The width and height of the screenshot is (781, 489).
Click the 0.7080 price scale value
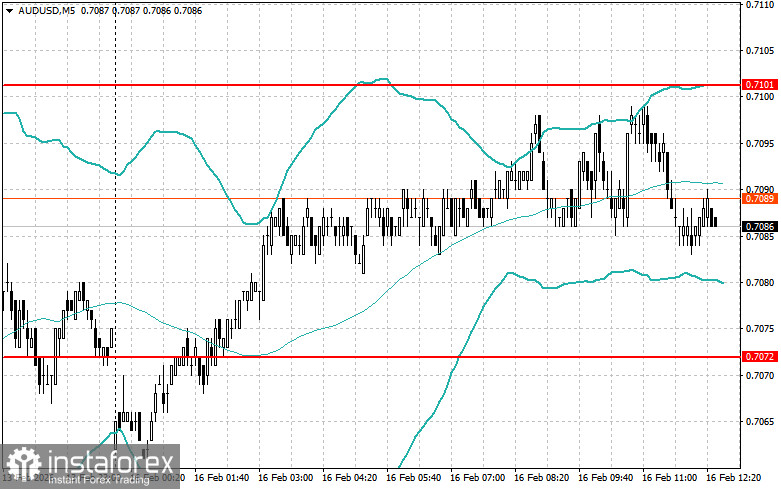tap(760, 283)
